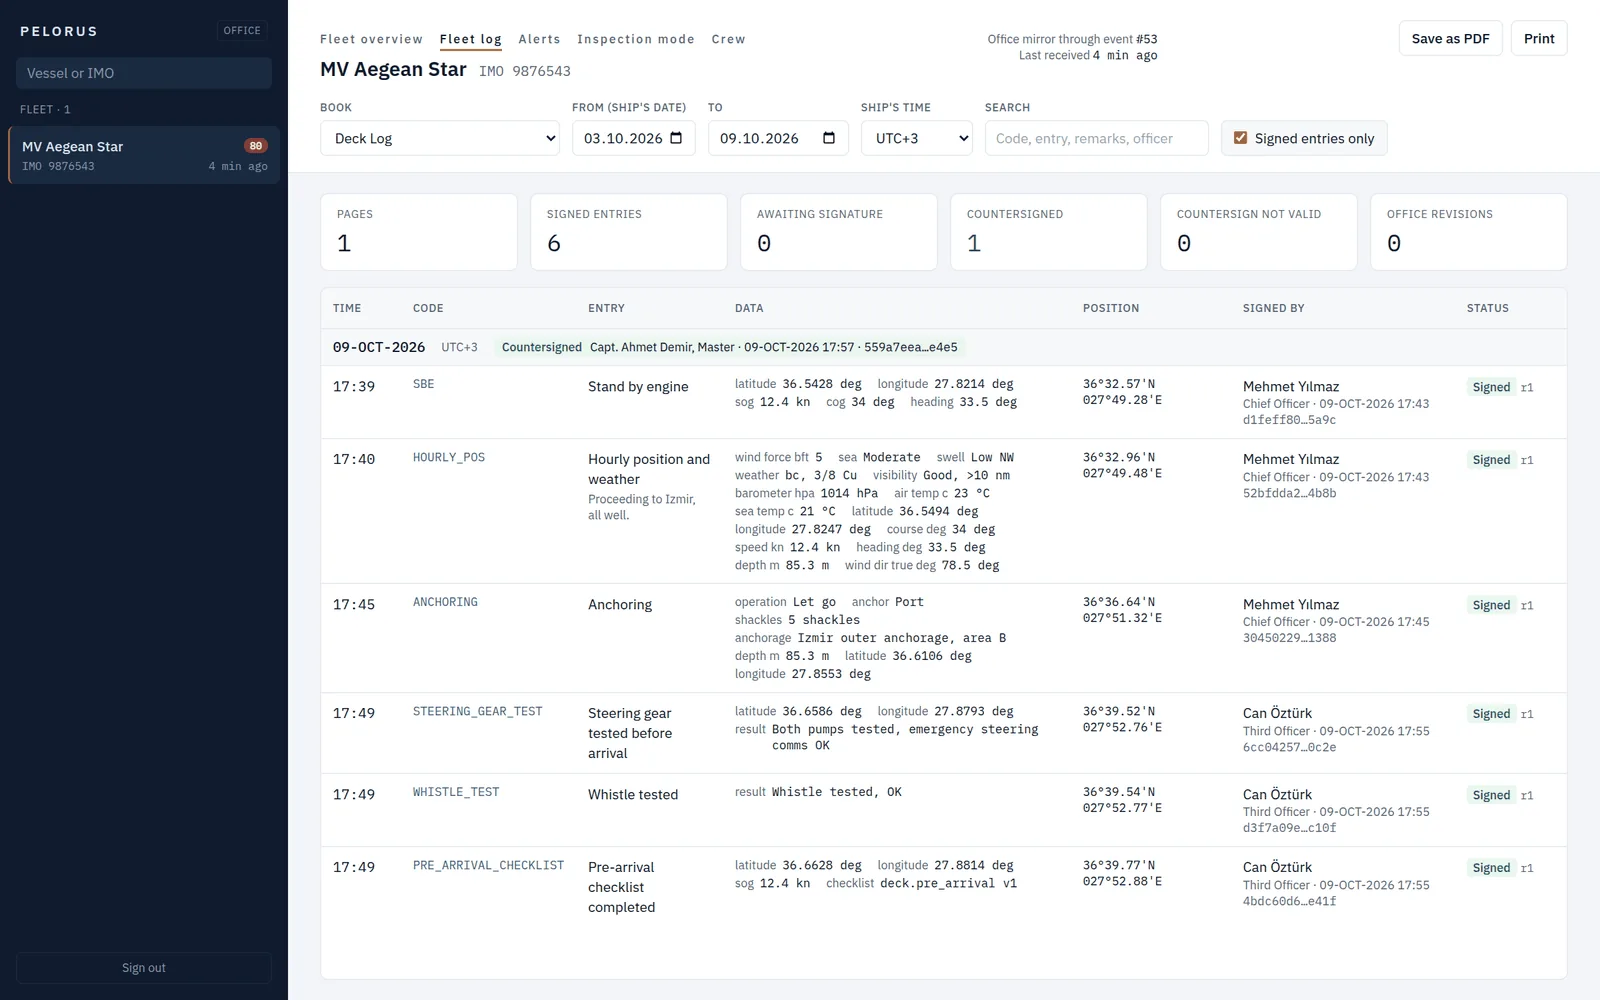Click Sign out in sidebar

(144, 968)
